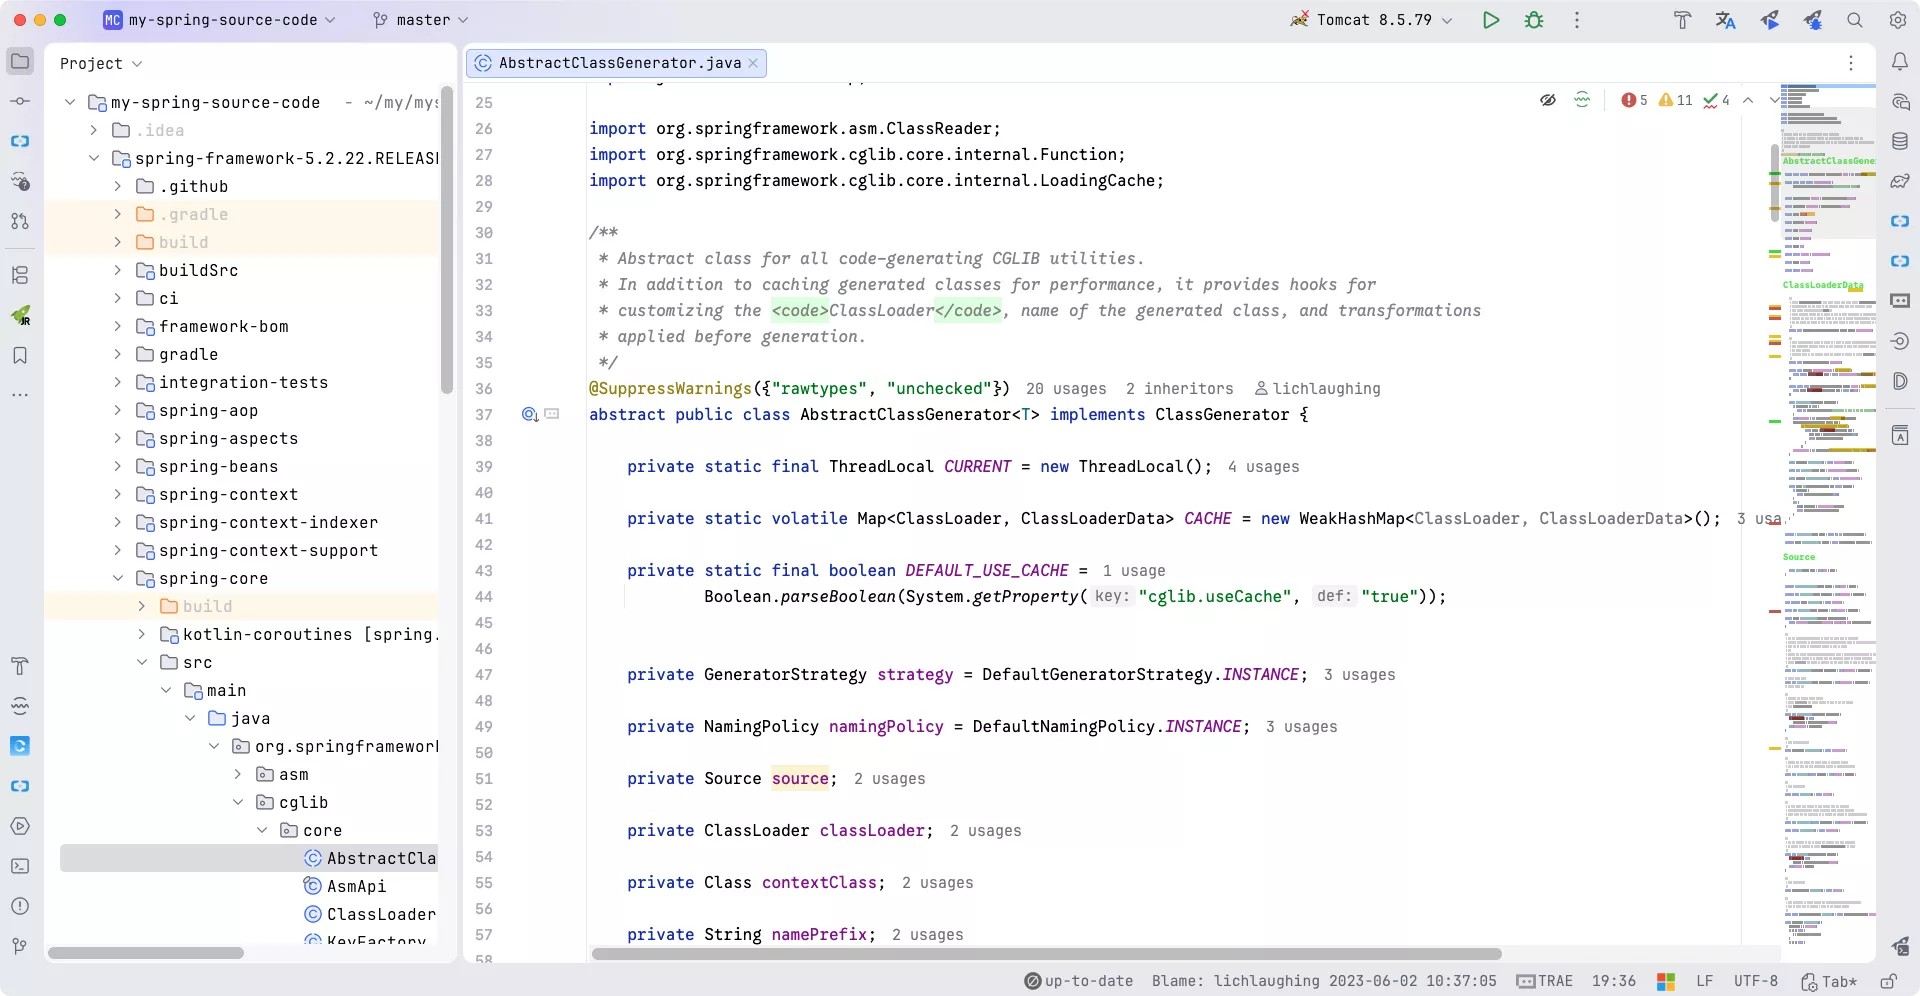Screen dimensions: 1920x996
Task: Open IDE settings gear icon
Action: click(1898, 20)
